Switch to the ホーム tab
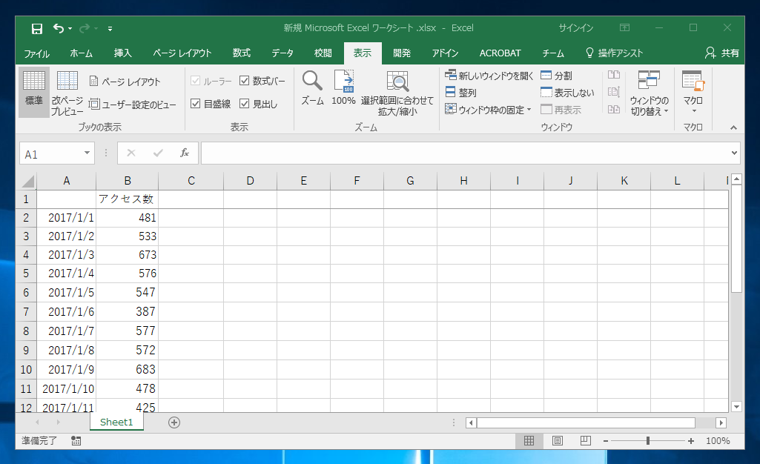The width and height of the screenshot is (760, 464). pos(81,53)
